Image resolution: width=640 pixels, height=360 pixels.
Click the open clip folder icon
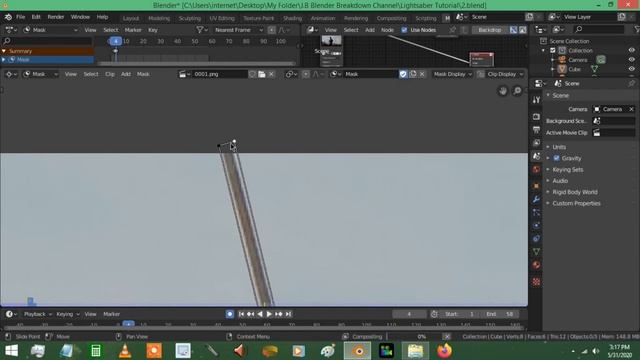click(x=262, y=74)
